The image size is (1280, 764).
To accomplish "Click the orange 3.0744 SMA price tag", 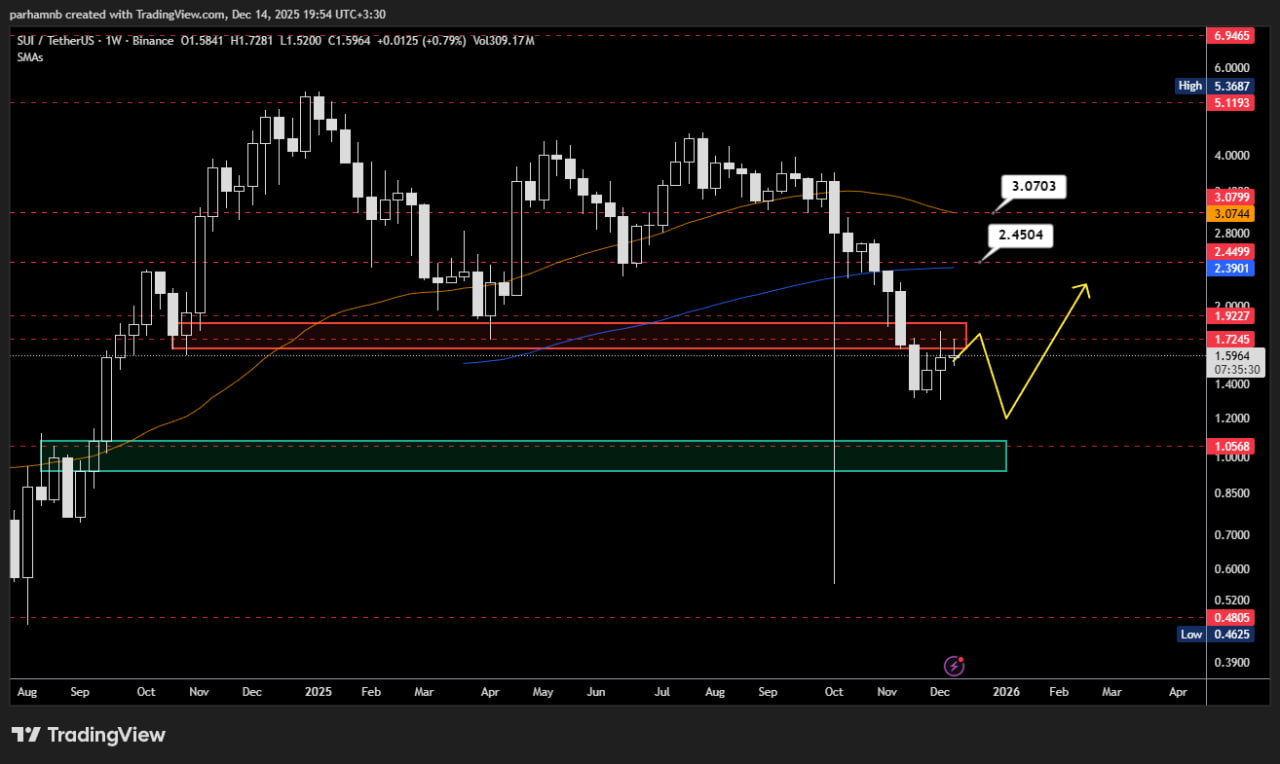I will [x=1231, y=214].
